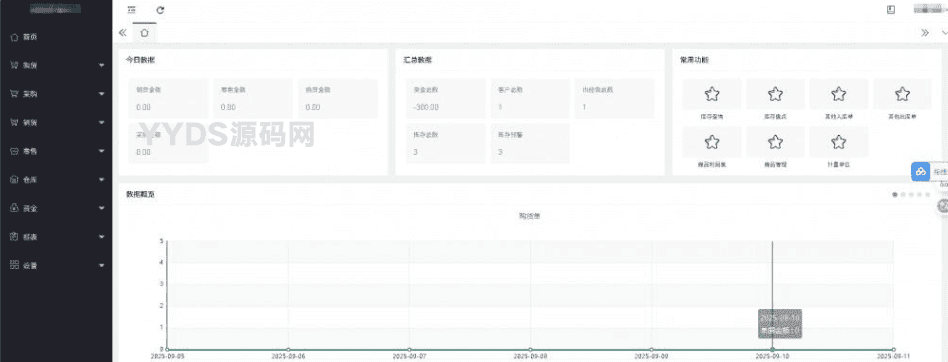Expand the 销货 menu arrow

(x=102, y=123)
